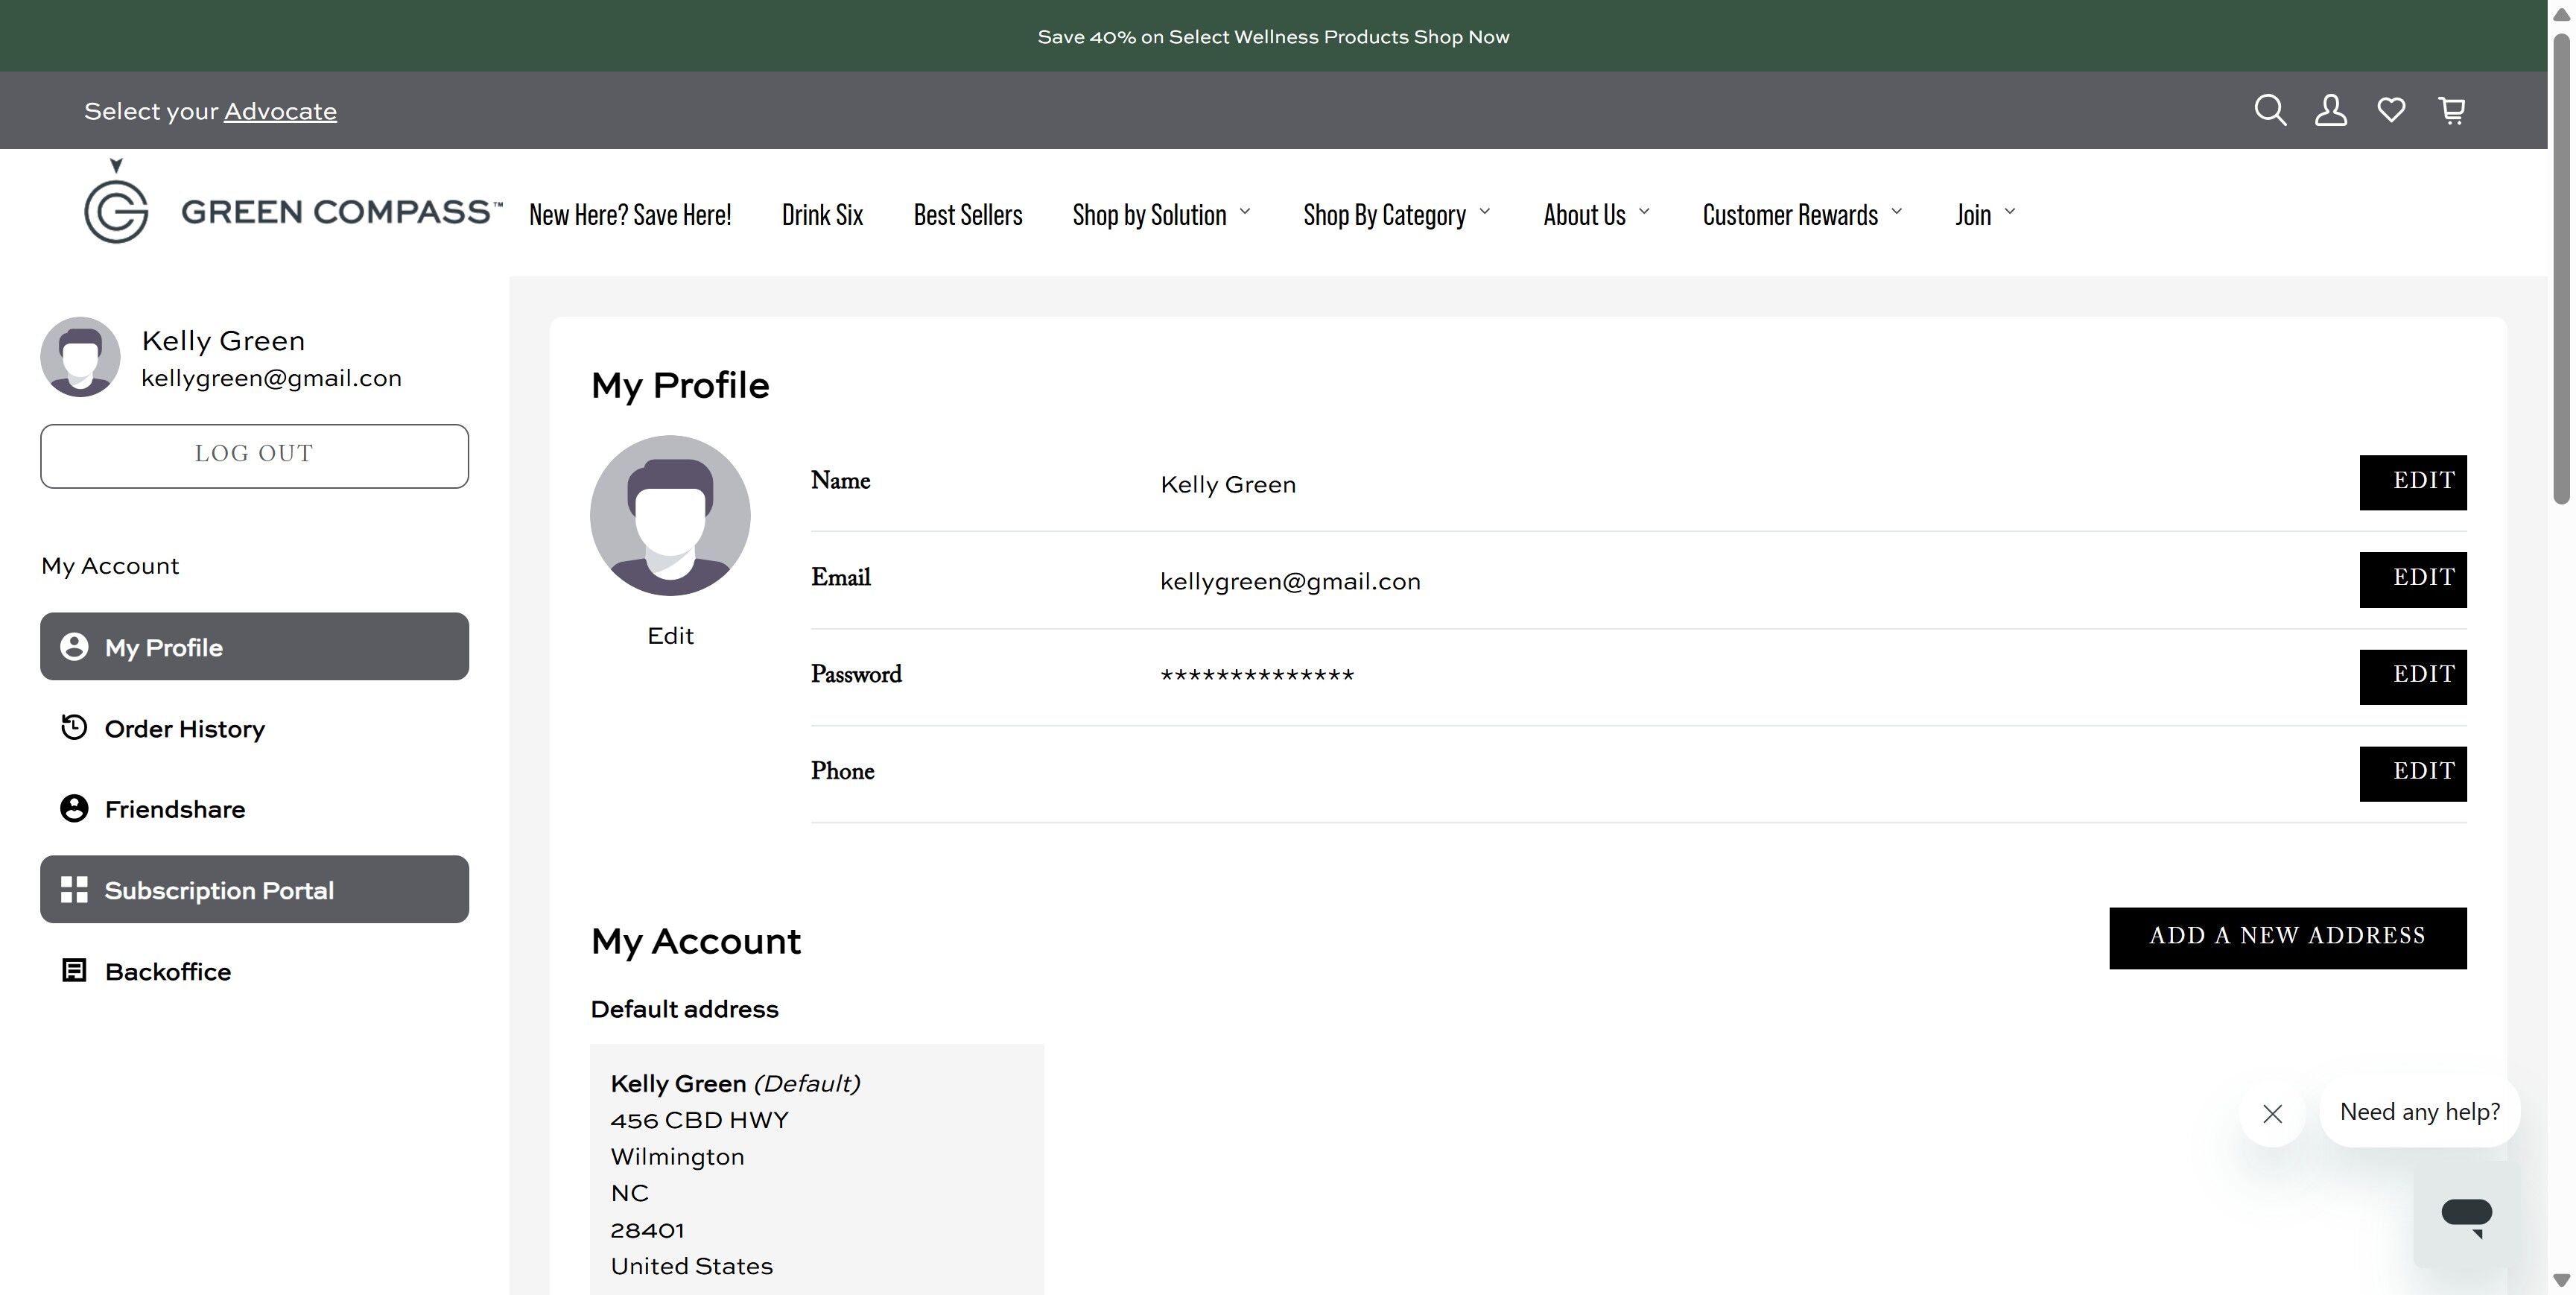Click the Advocate link
The width and height of the screenshot is (2576, 1295).
[x=280, y=111]
